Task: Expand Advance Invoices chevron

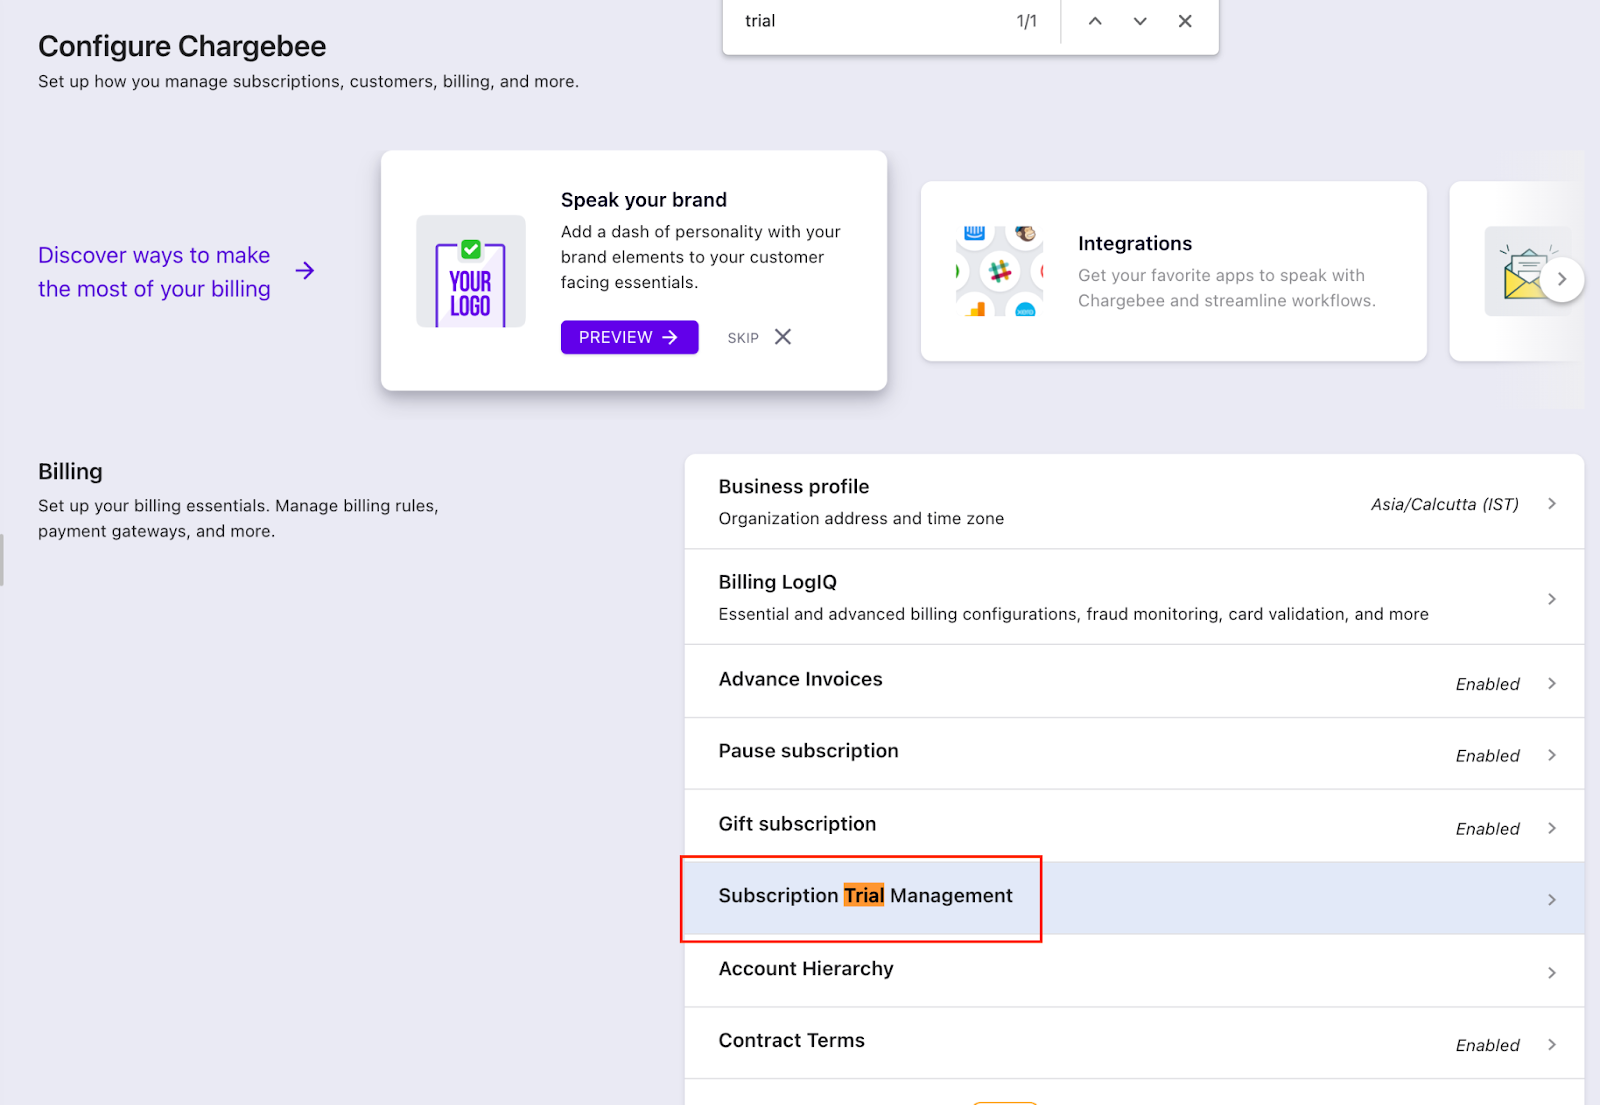Action: [1552, 684]
